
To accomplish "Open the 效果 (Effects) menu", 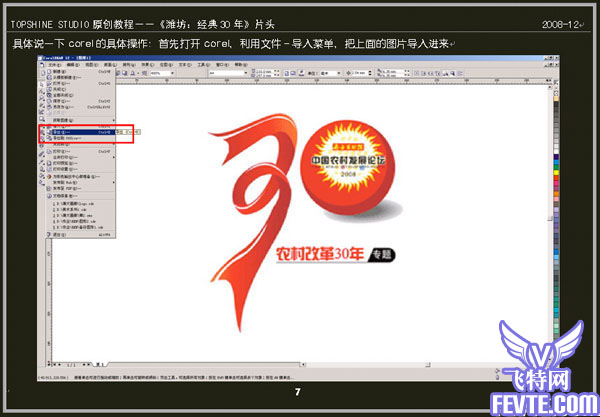I will pos(147,65).
